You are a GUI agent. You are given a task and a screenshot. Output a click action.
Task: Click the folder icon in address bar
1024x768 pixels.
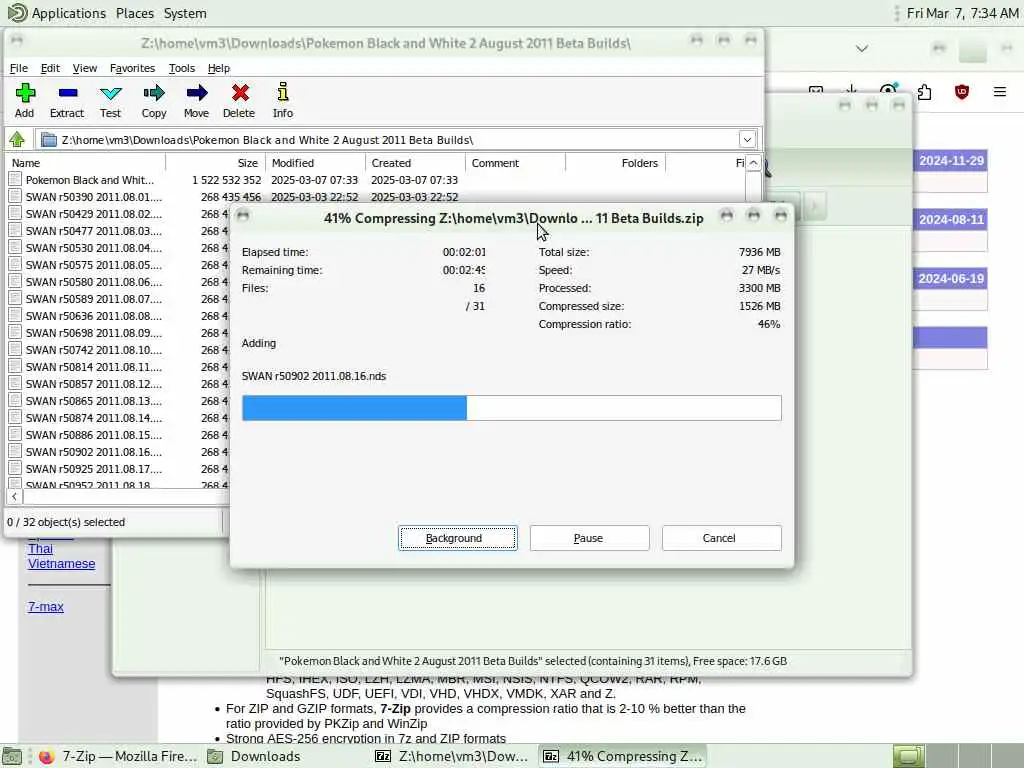pos(48,139)
